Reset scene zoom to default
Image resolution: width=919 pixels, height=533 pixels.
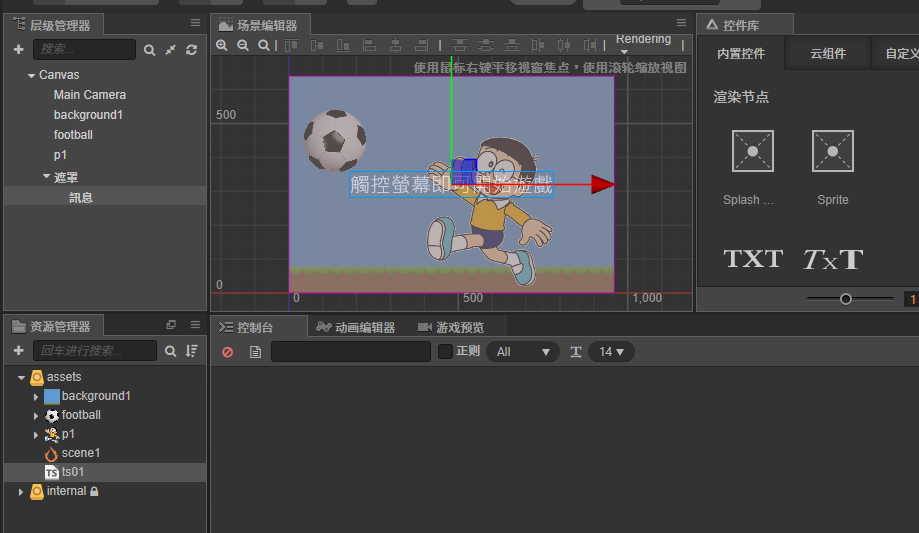(x=264, y=45)
